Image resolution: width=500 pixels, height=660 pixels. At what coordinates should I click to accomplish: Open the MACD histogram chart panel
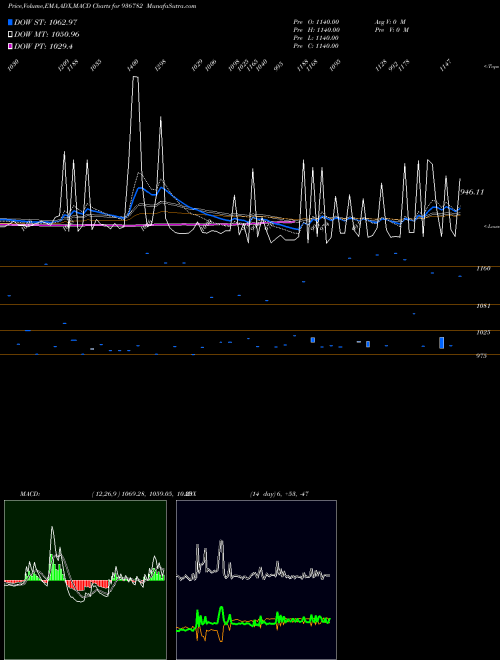click(x=85, y=580)
